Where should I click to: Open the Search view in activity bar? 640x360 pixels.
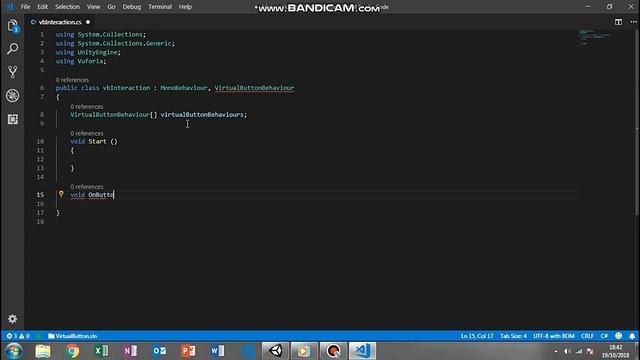point(13,49)
